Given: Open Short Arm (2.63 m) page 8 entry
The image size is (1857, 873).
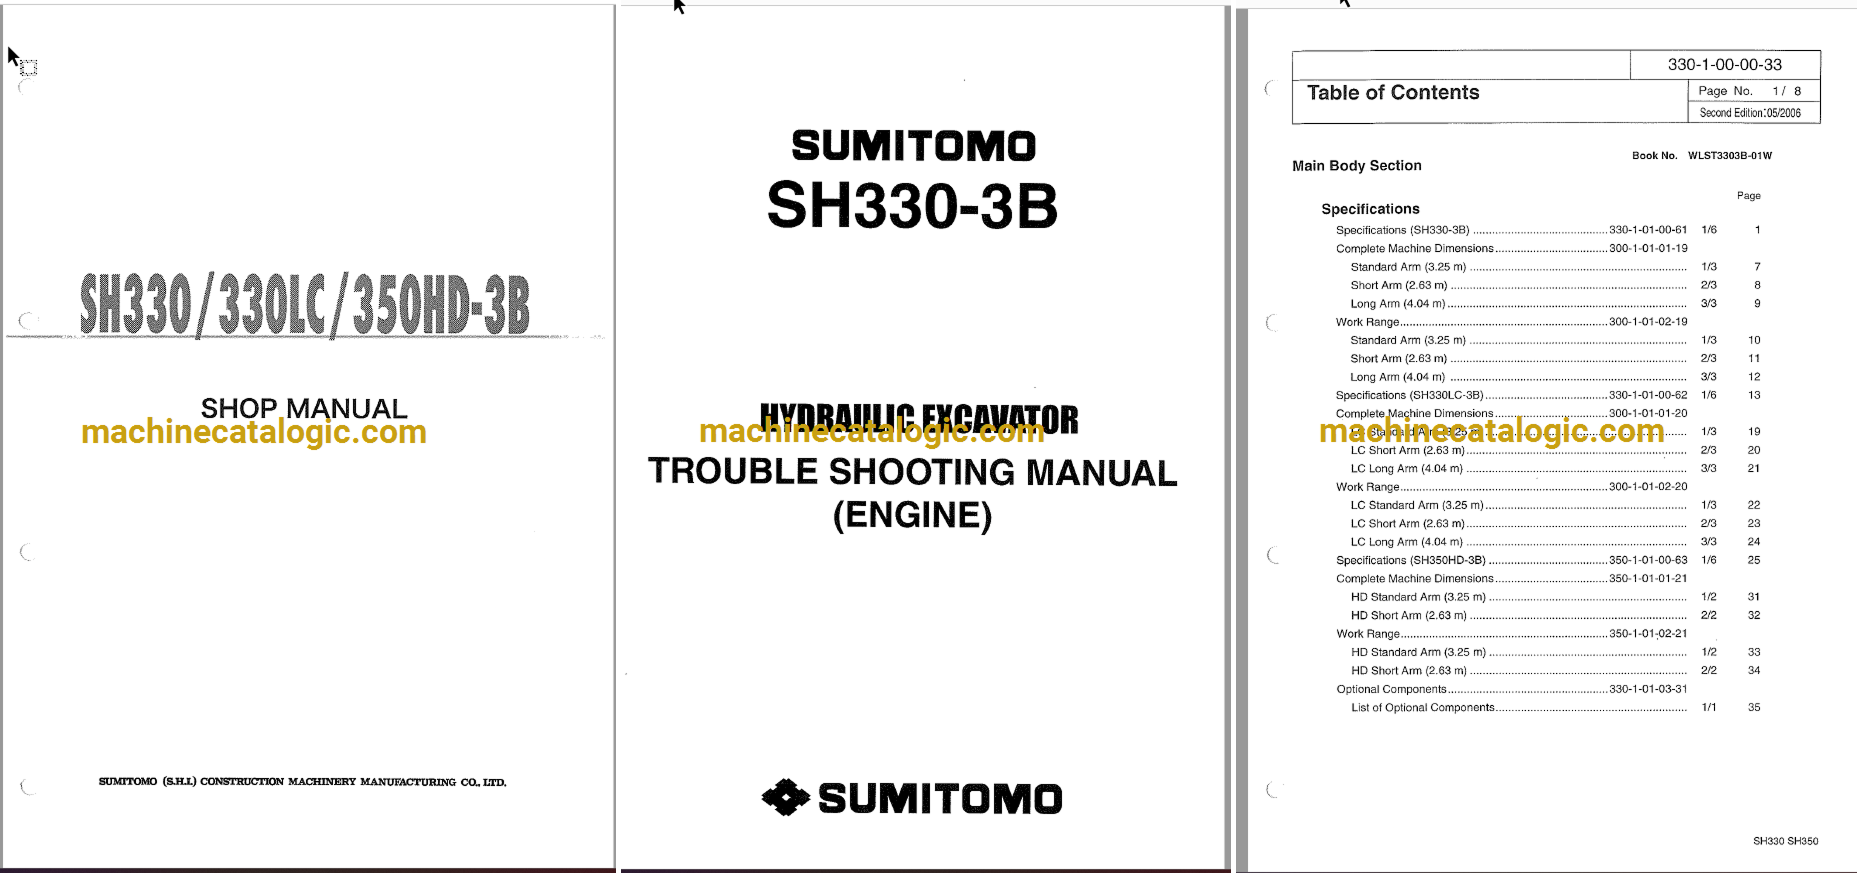Looking at the screenshot, I should click(1555, 285).
